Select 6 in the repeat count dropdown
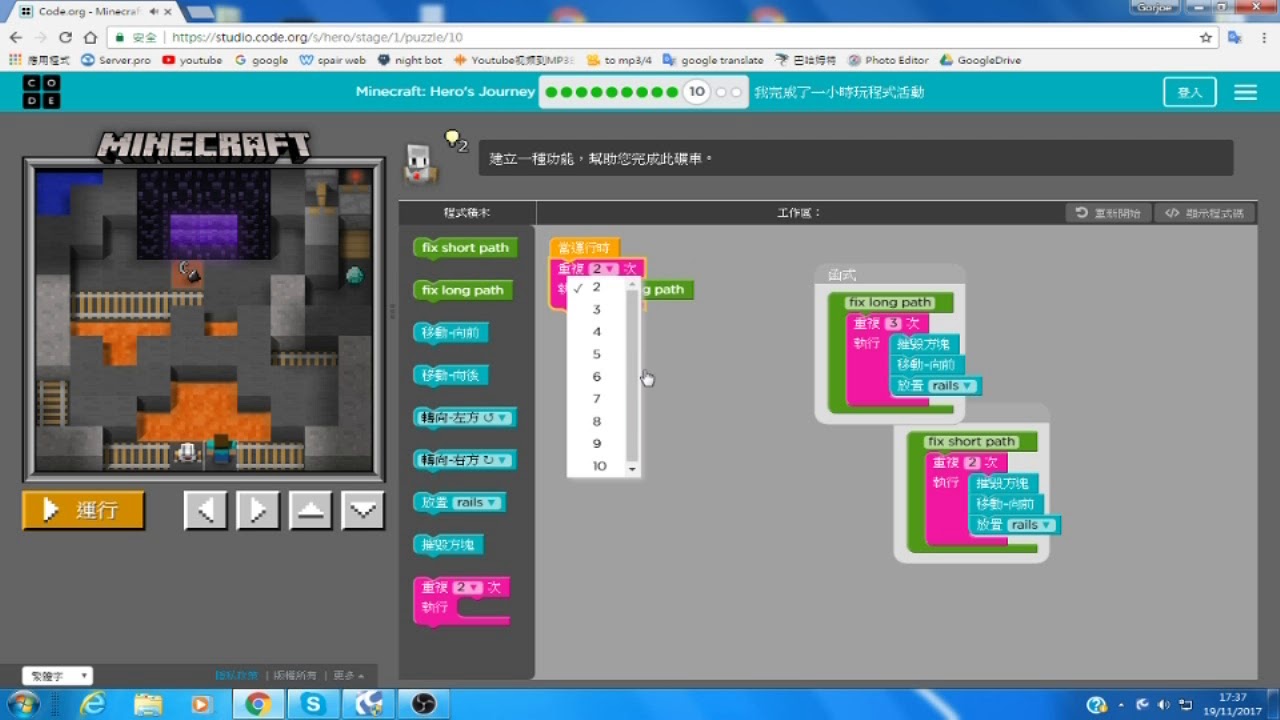The image size is (1280, 720). pyautogui.click(x=597, y=376)
